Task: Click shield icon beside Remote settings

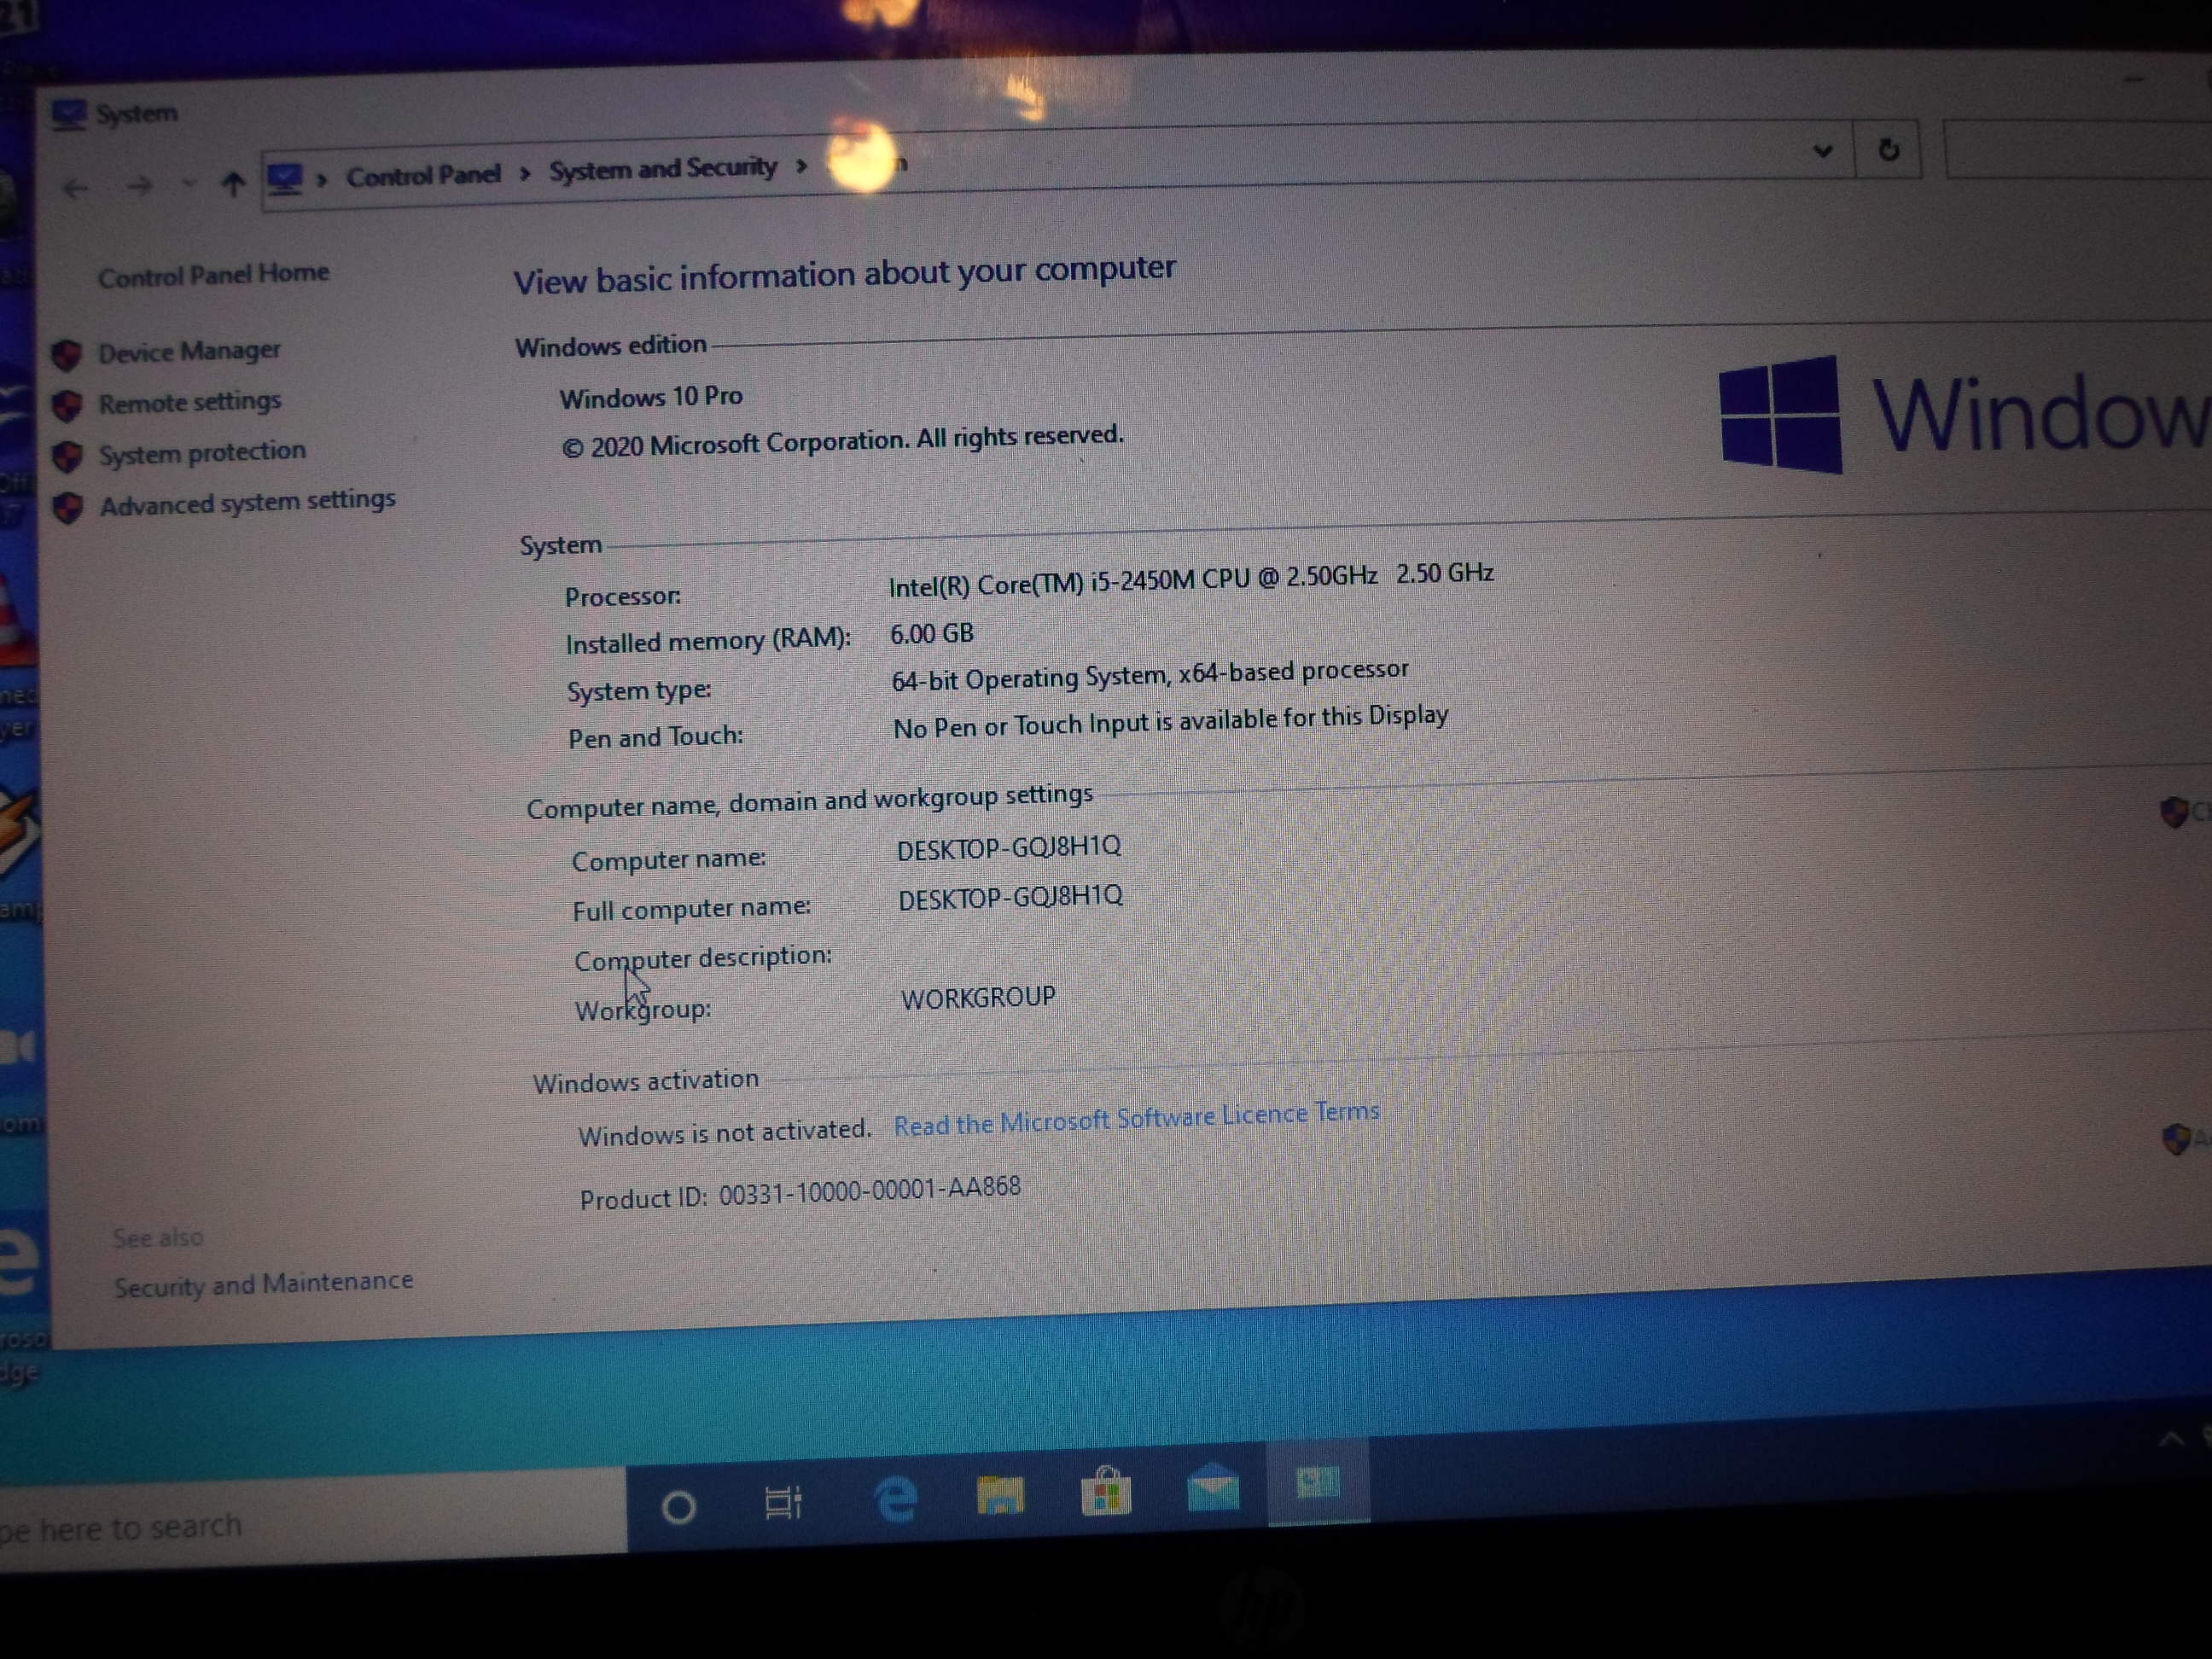Action: (x=67, y=405)
